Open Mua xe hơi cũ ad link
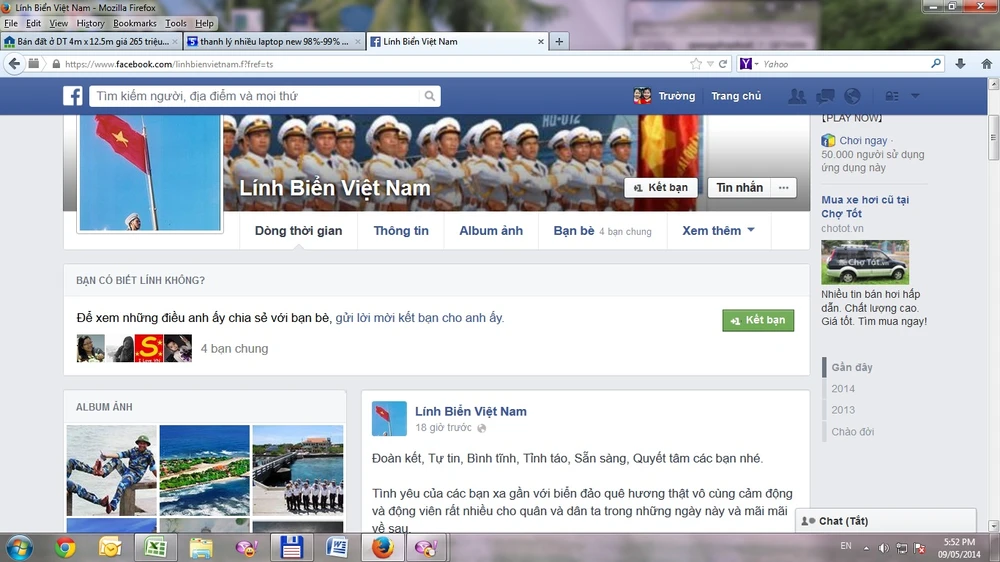Screen dimensions: 1000x562 click(x=865, y=207)
